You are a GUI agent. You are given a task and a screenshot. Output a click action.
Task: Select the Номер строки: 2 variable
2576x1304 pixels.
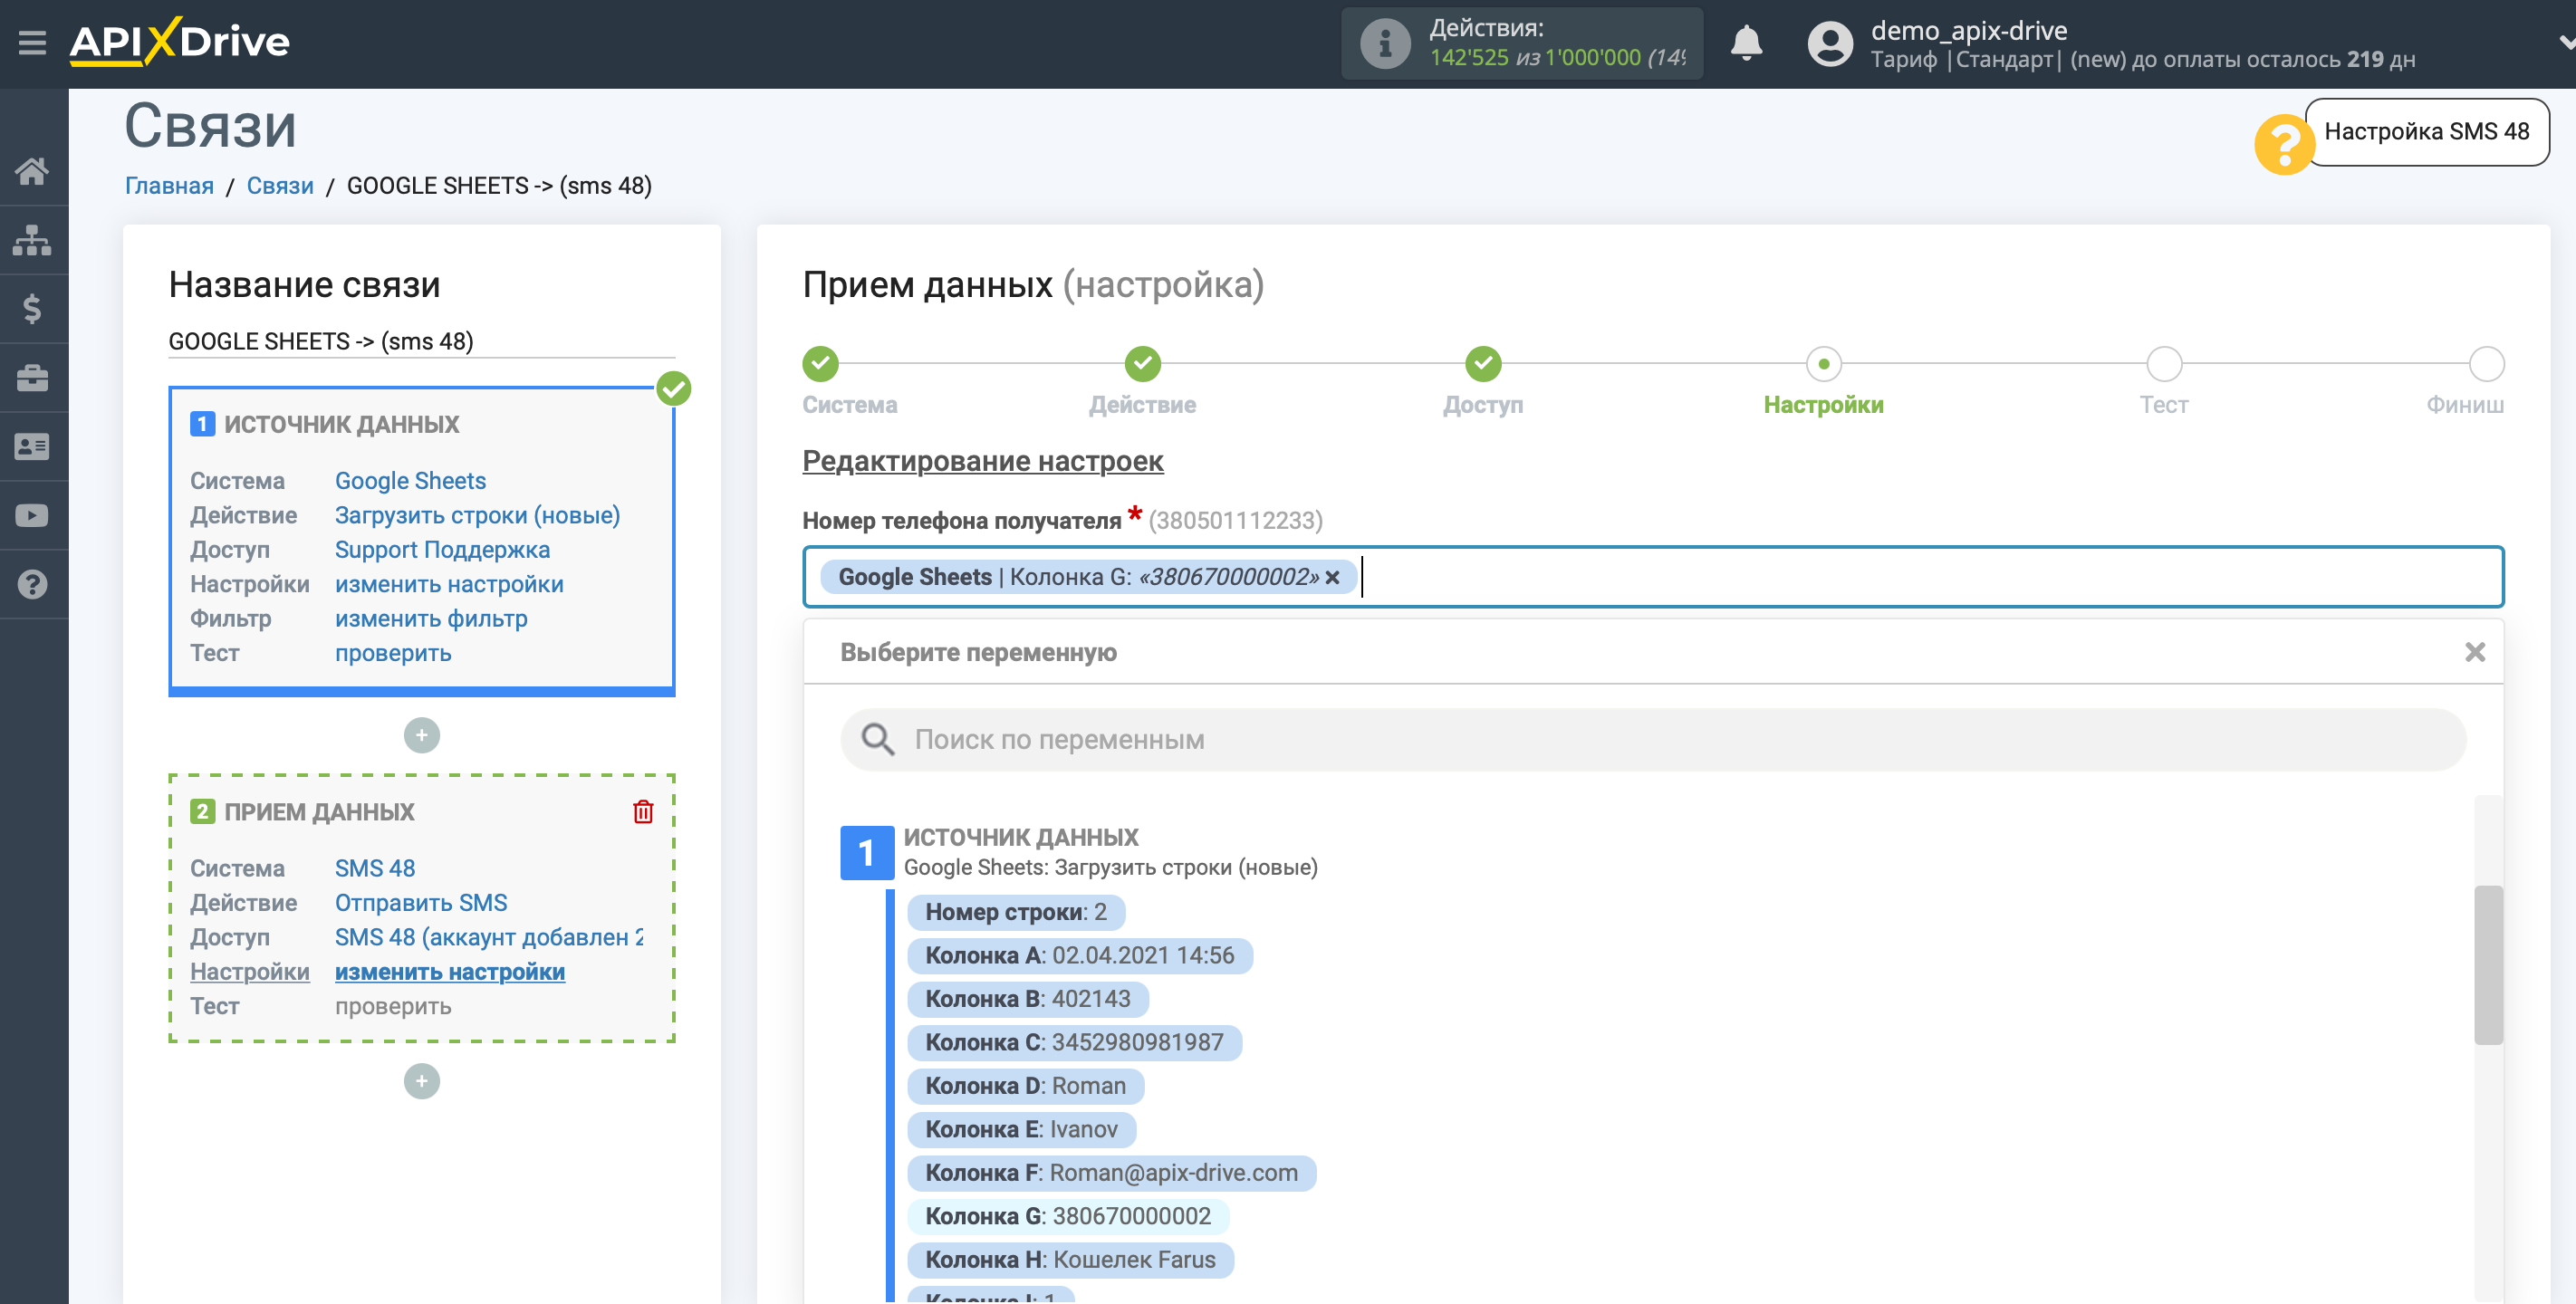click(1015, 912)
